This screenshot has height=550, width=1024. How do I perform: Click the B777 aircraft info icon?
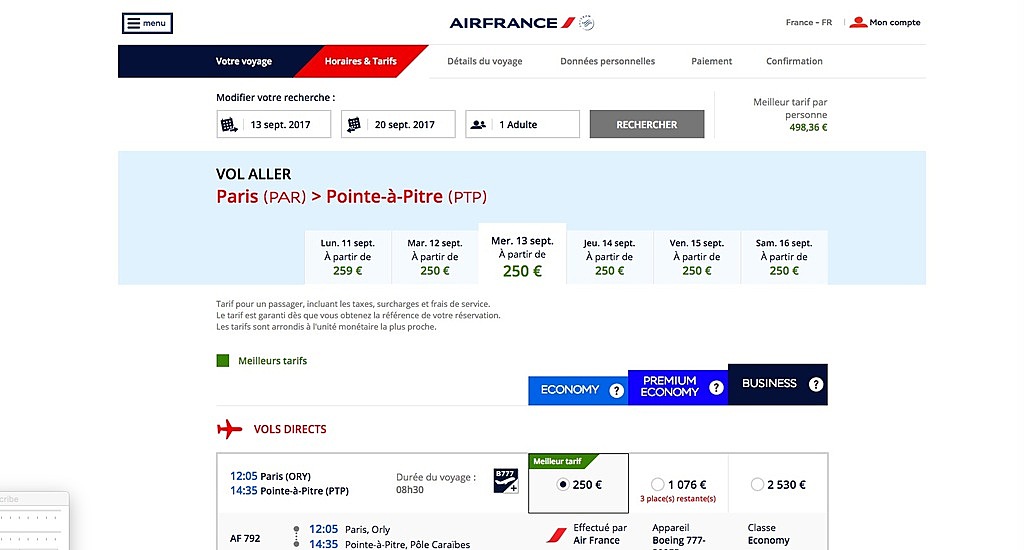click(x=505, y=481)
